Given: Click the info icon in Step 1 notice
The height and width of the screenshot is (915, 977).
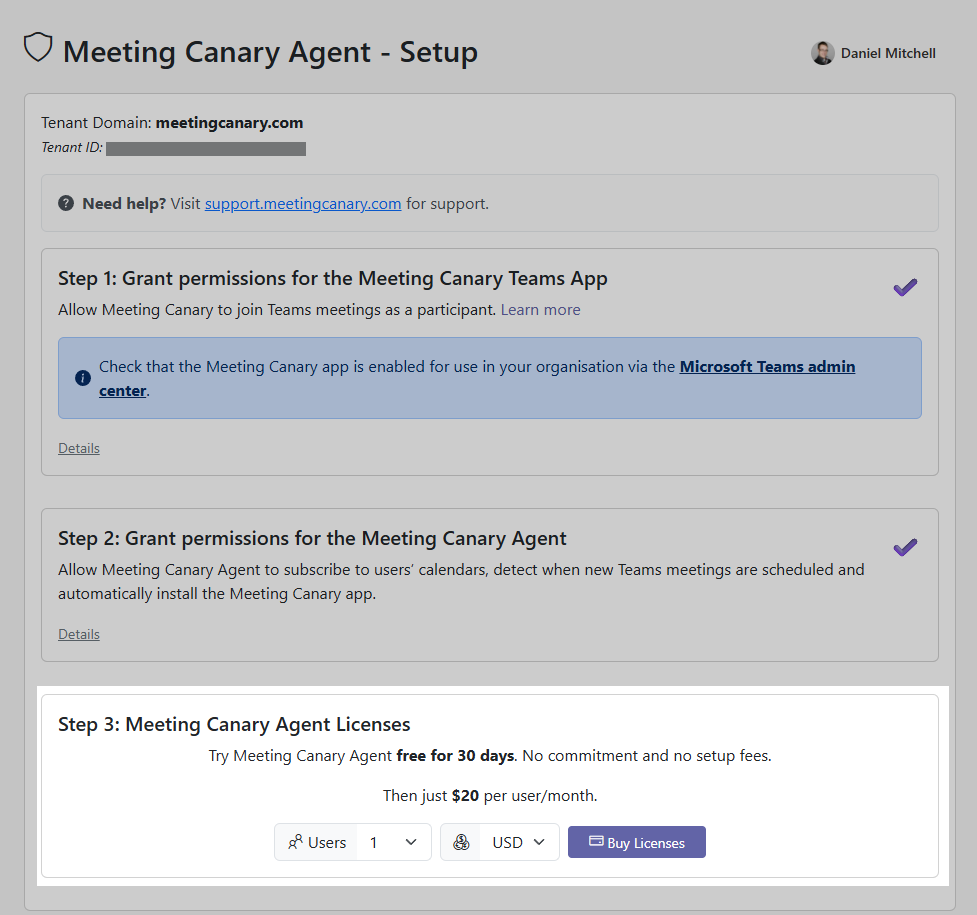Looking at the screenshot, I should tap(82, 378).
